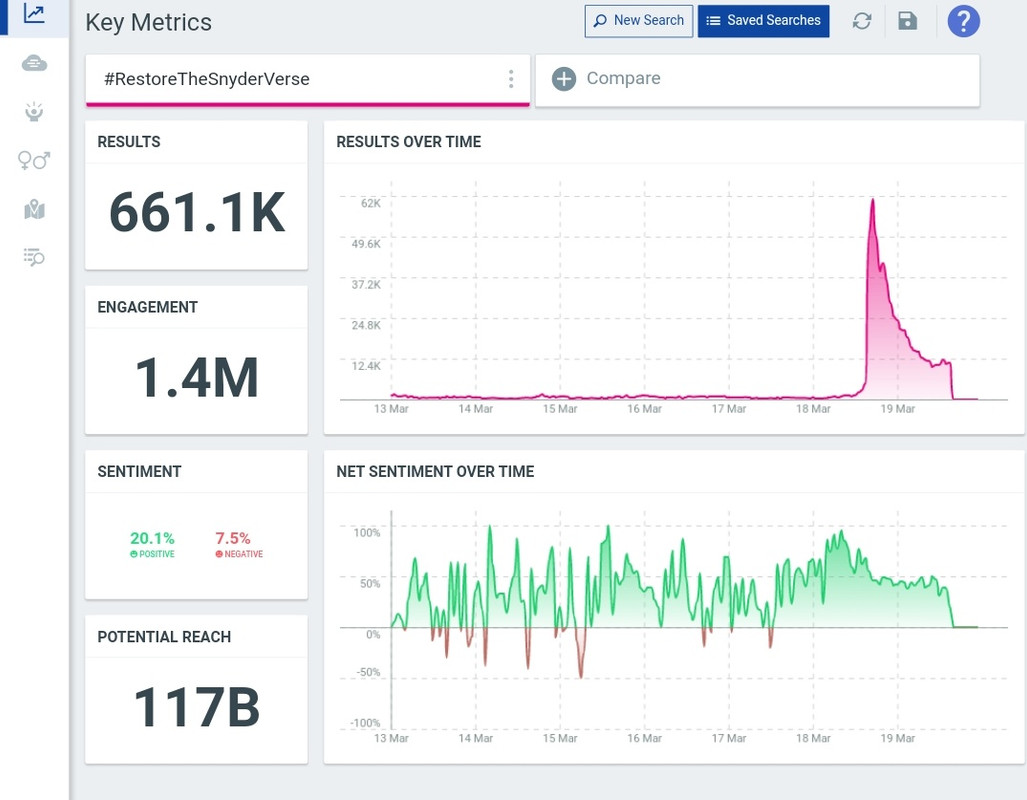Open the gender demographics sidebar icon
Screen dimensions: 1027x800
34,160
